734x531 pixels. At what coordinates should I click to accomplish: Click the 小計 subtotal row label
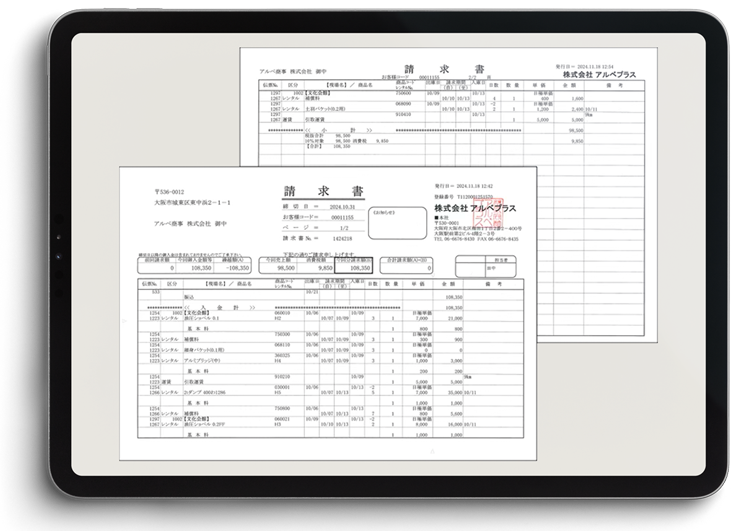coord(339,130)
